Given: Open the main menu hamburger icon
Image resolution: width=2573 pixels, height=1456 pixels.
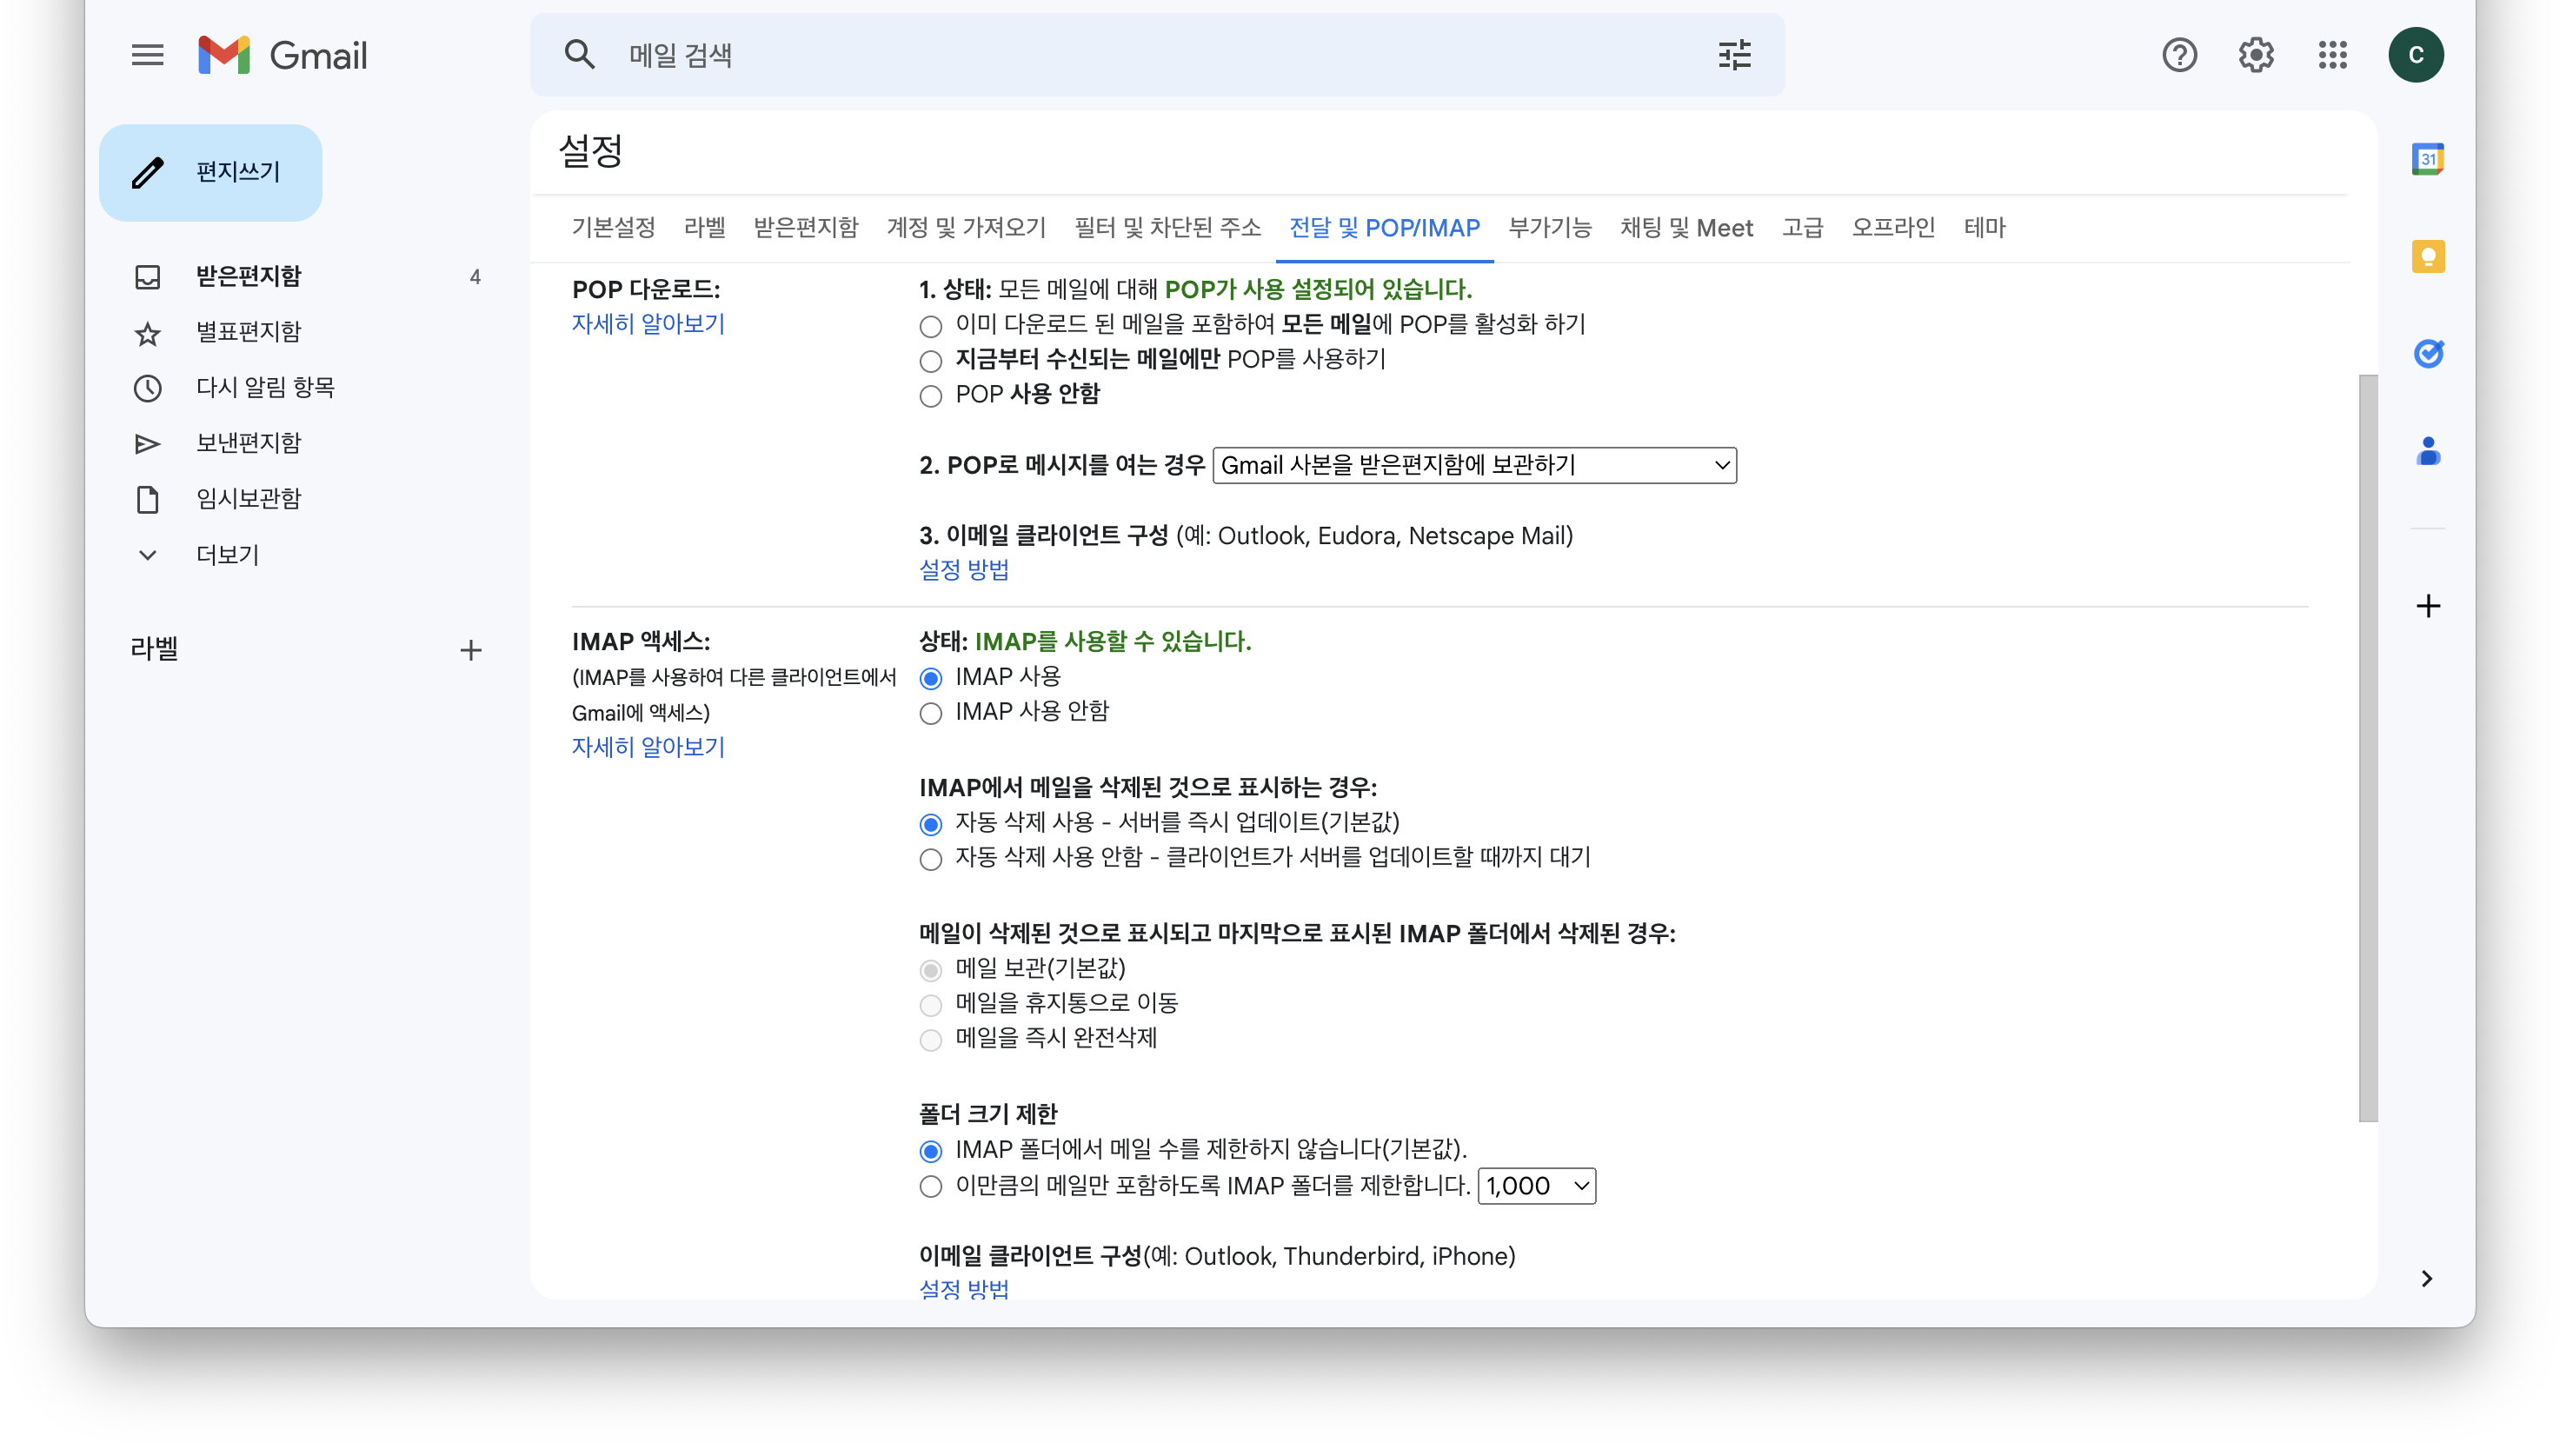Looking at the screenshot, I should (x=147, y=55).
